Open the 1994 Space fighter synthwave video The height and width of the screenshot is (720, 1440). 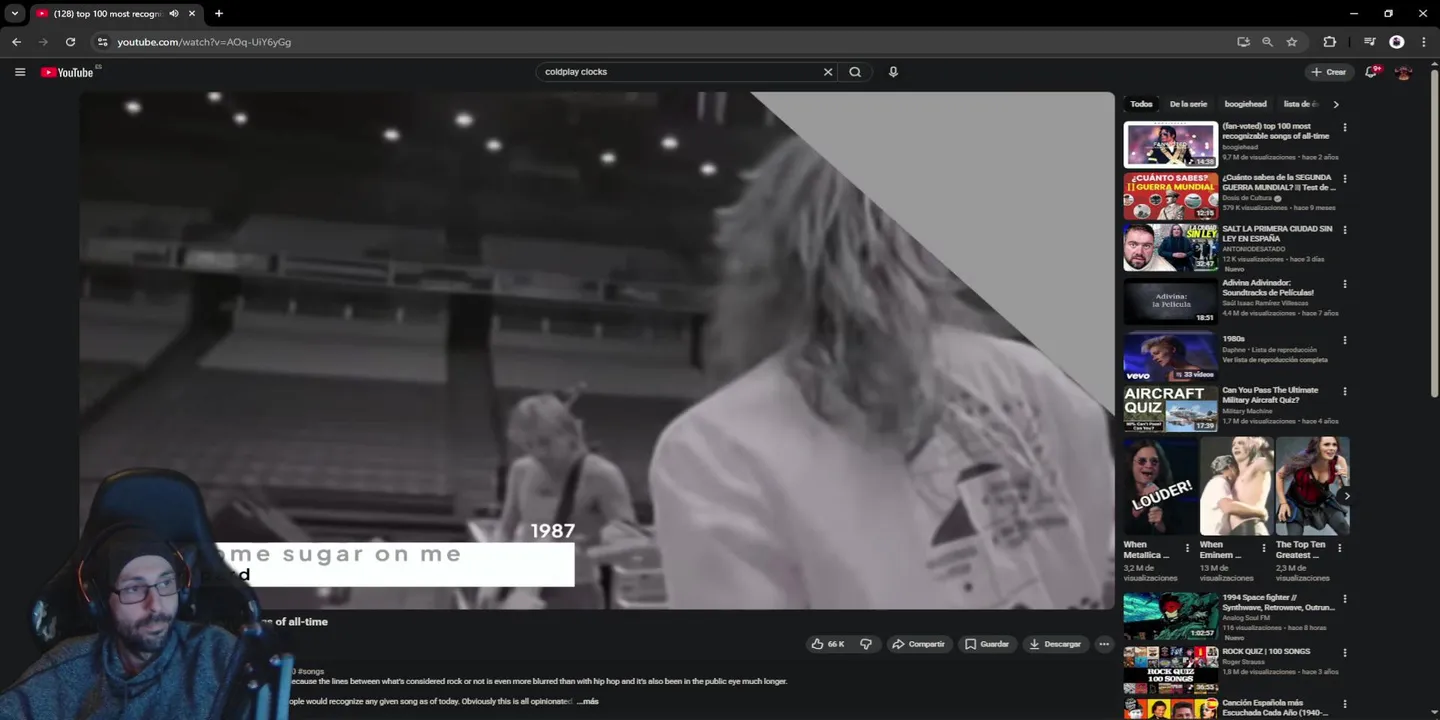(x=1171, y=617)
